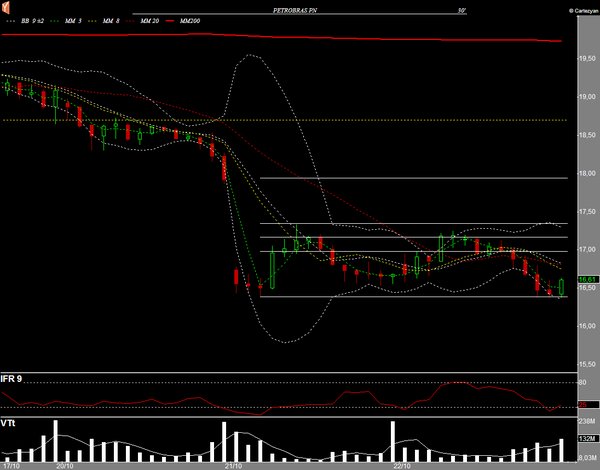This screenshot has width=600, height=470.
Task: Click the 21/10 date on time axis
Action: coord(233,465)
